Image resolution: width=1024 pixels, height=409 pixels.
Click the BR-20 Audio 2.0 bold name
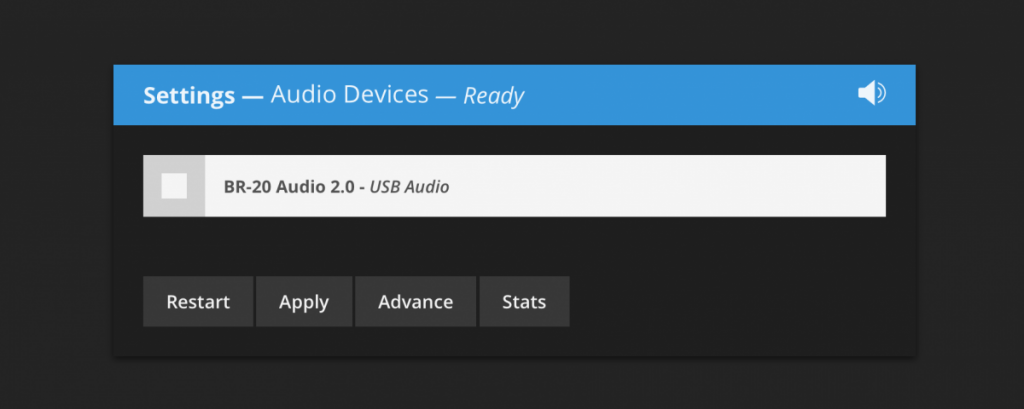pos(292,187)
